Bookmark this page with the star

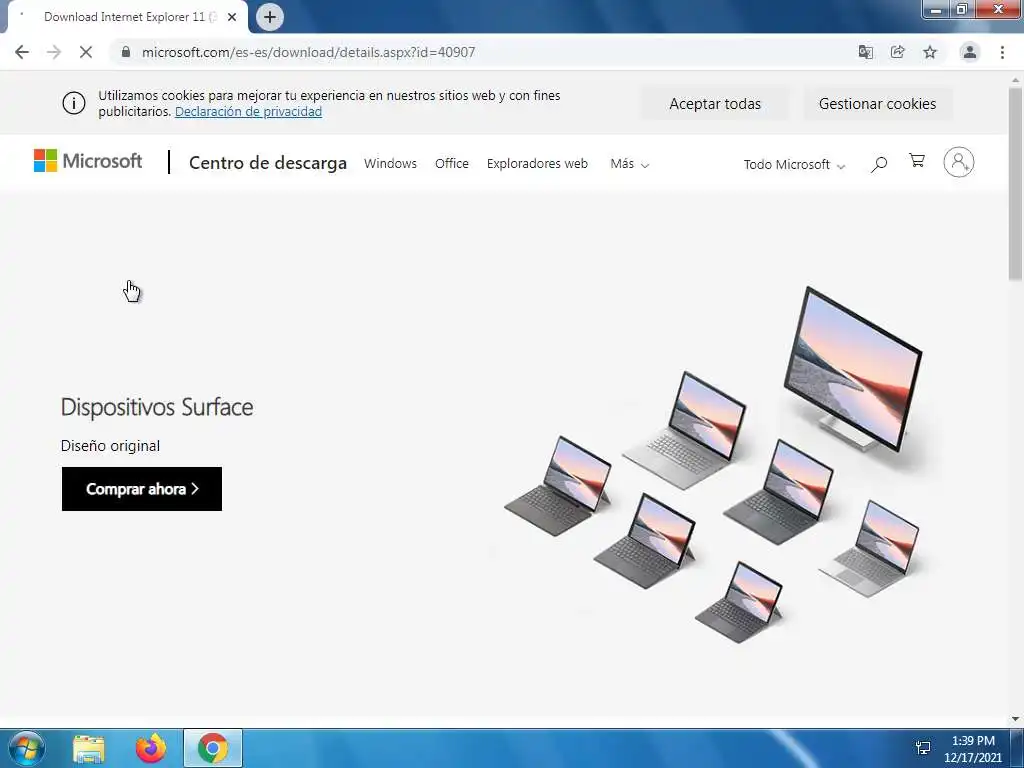930,52
